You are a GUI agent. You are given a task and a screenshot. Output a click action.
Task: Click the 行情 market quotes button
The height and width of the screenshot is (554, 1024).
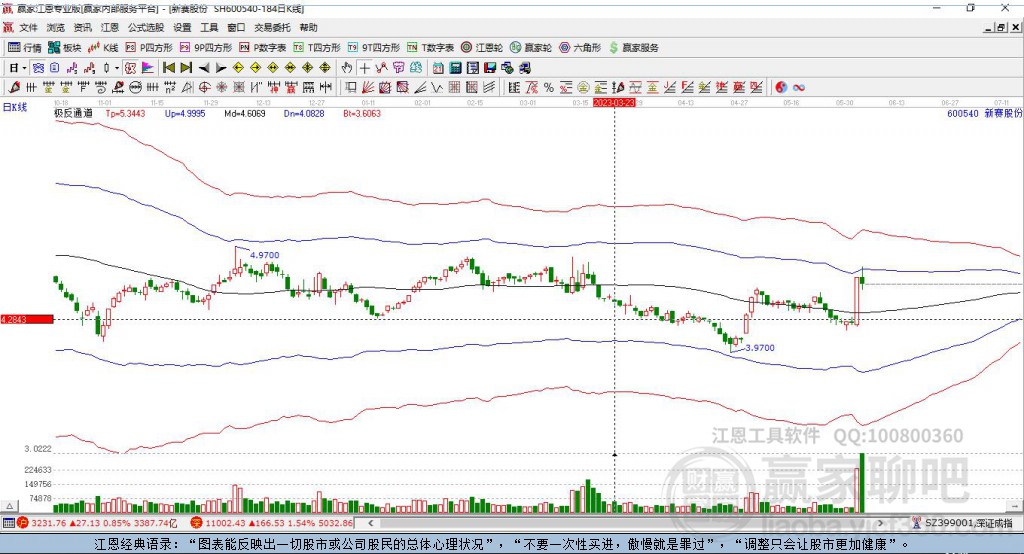tap(25, 48)
